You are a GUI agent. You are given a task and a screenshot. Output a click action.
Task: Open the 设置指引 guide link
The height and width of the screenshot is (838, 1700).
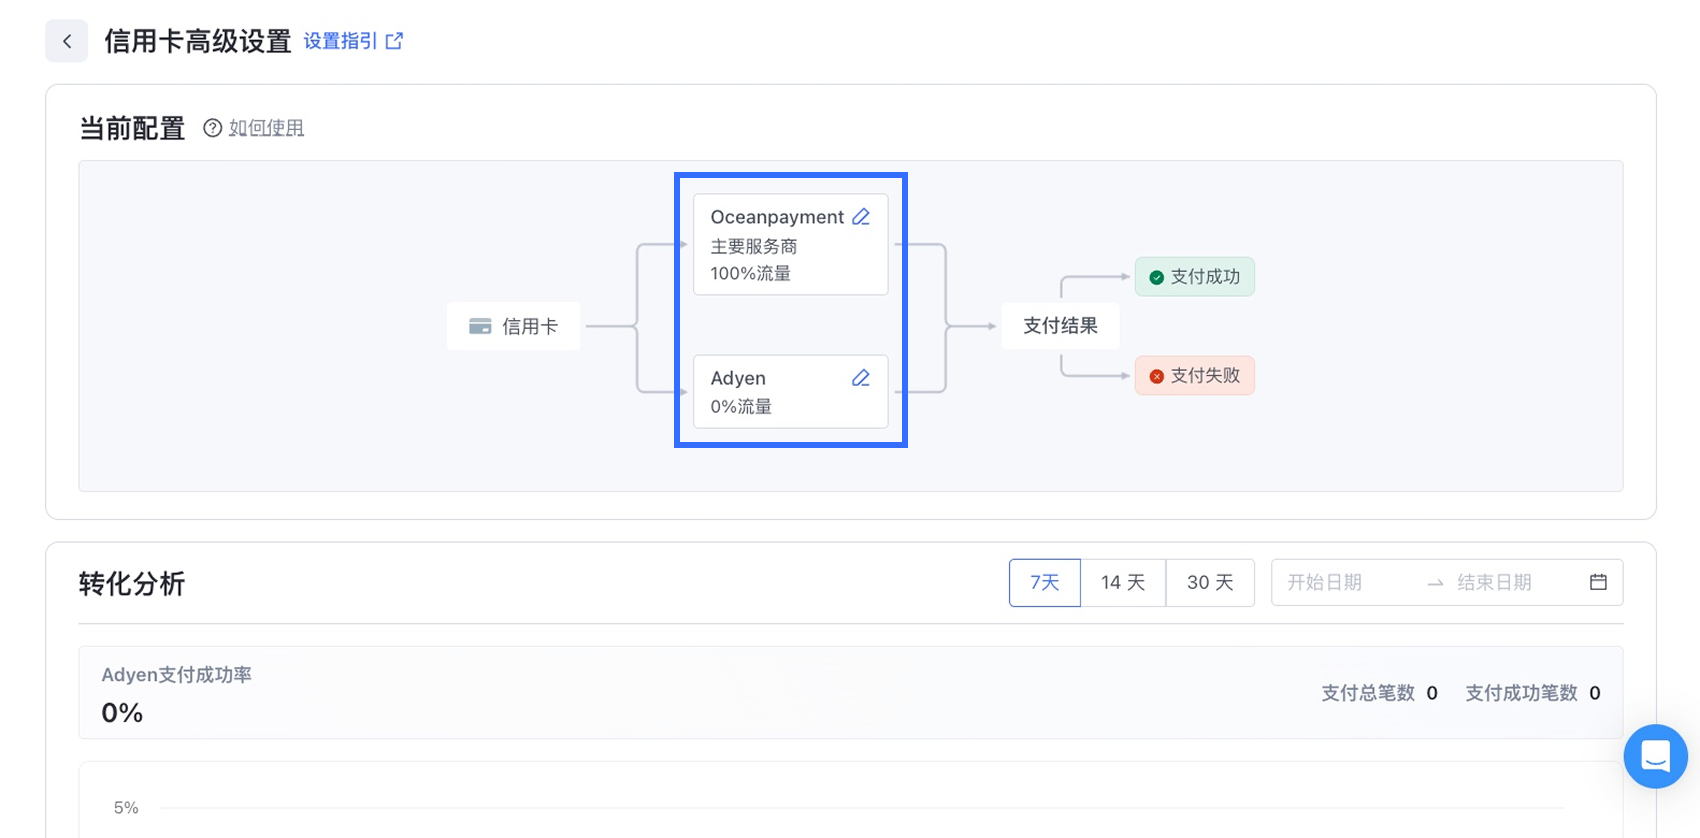point(340,41)
